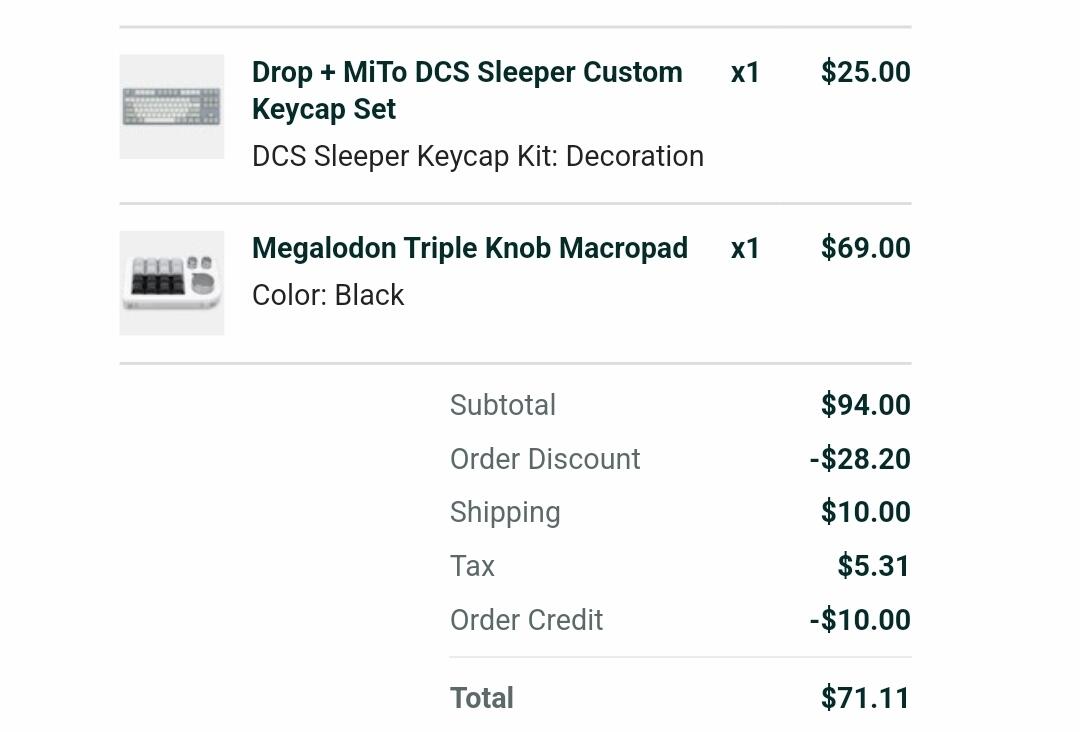This screenshot has height=732, width=1080.
Task: Click the $10.00 shipping amount
Action: pyautogui.click(x=866, y=512)
